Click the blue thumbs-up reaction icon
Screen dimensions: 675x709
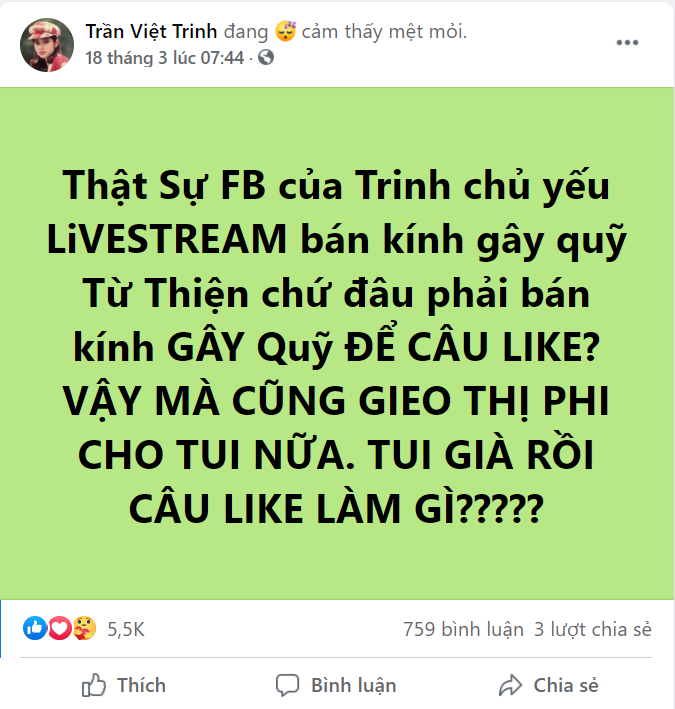[35, 628]
